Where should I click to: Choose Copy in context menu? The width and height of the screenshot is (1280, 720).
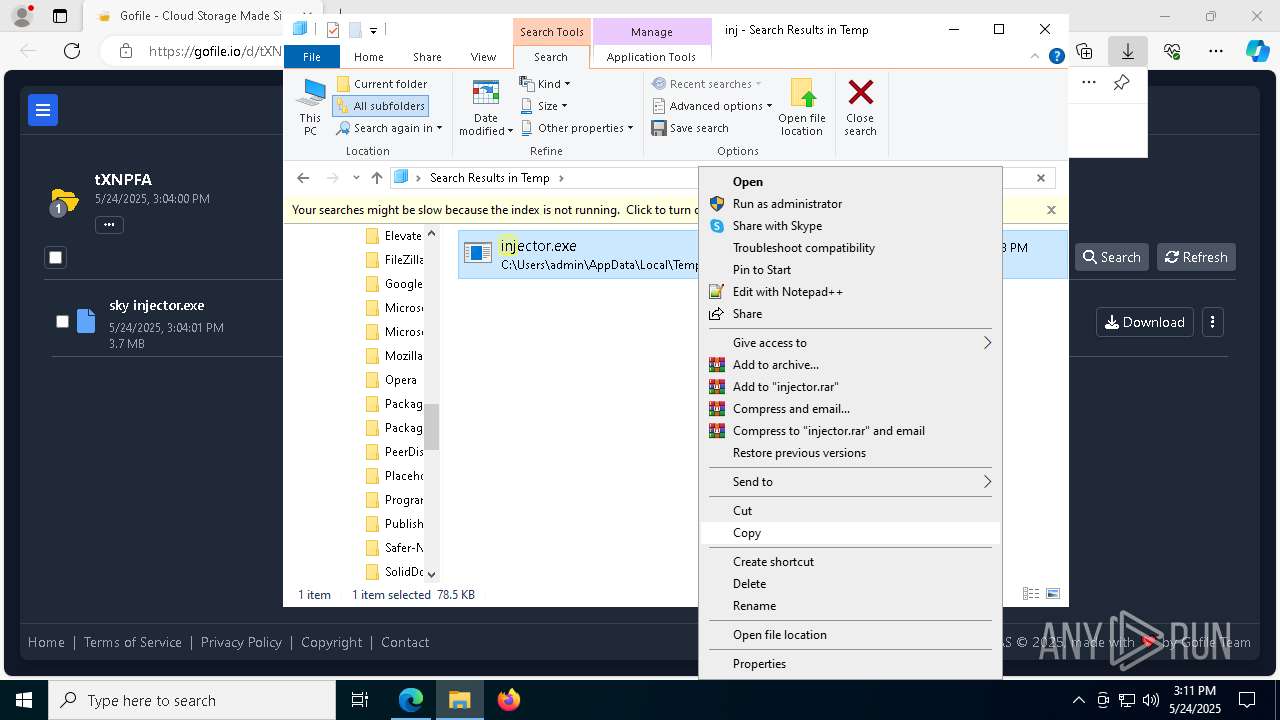click(850, 533)
